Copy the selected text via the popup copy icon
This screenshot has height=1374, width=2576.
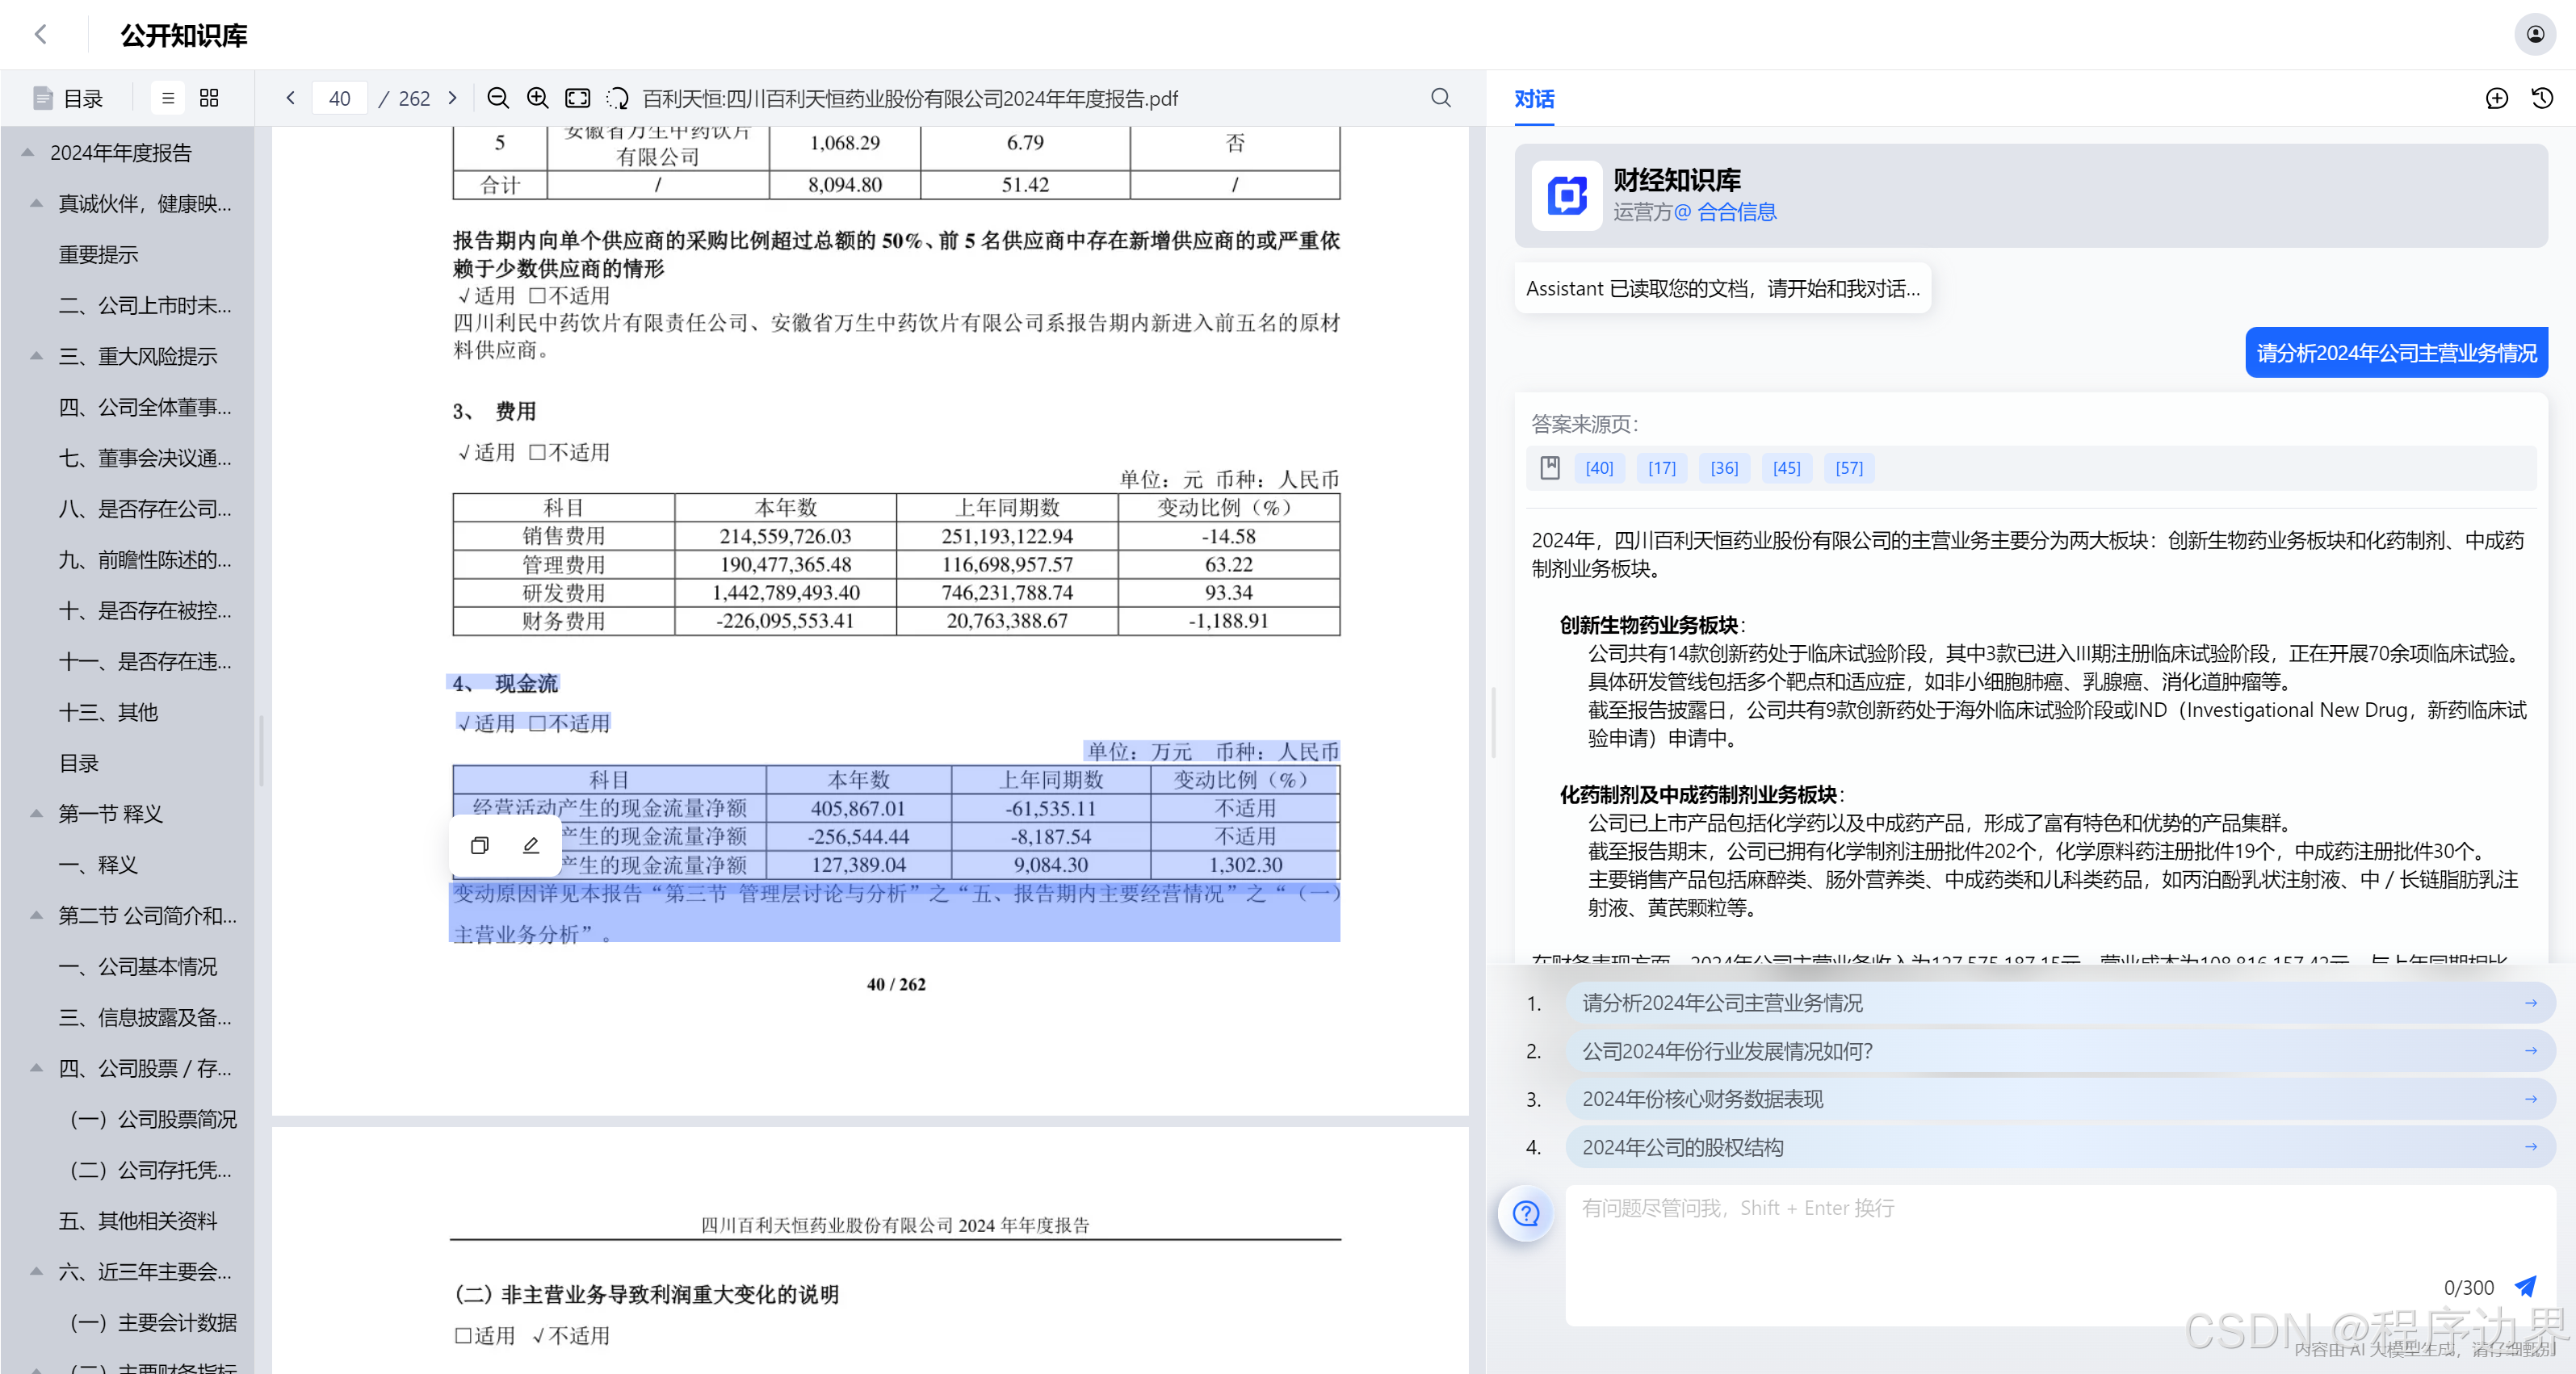pyautogui.click(x=480, y=846)
